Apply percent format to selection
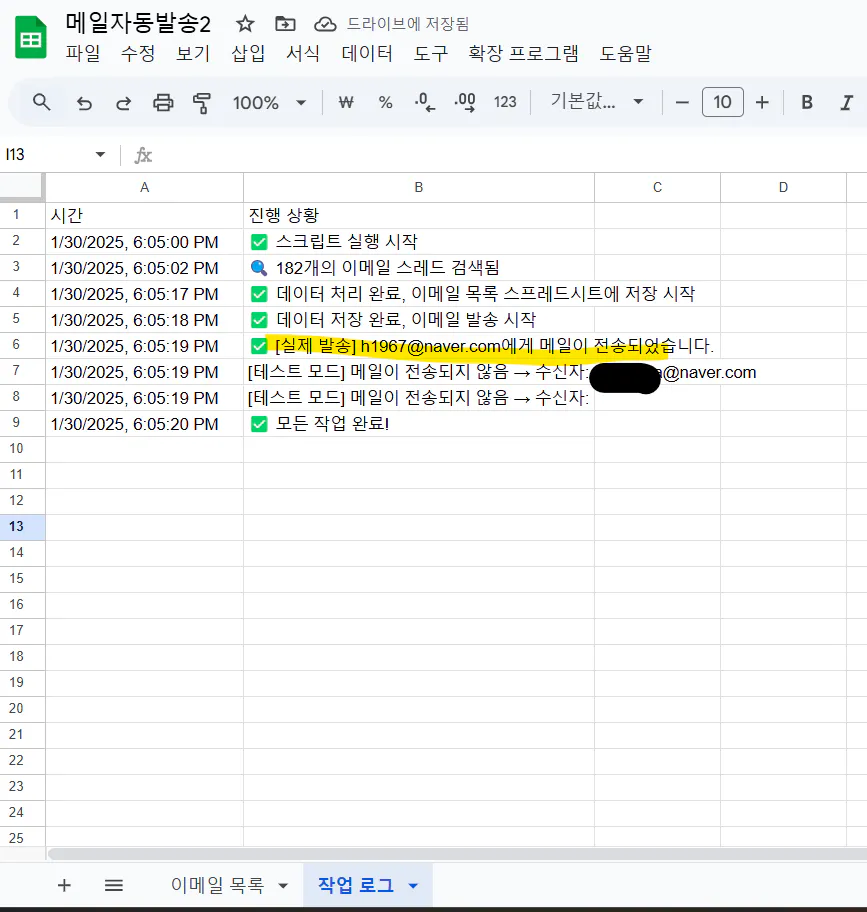The image size is (867, 912). (385, 102)
